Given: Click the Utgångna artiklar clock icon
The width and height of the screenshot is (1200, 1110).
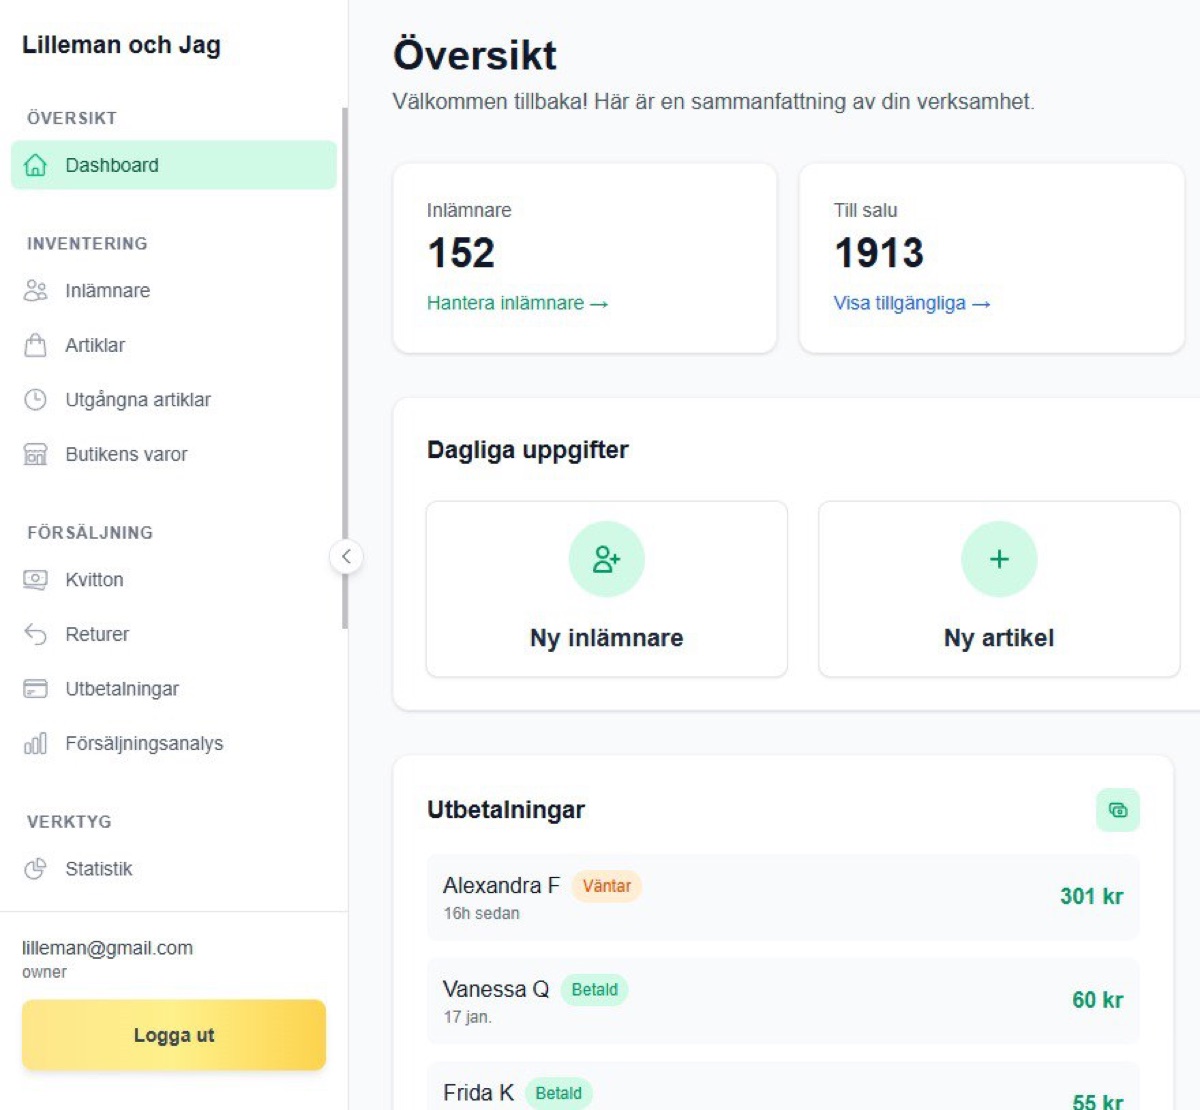Looking at the screenshot, I should click(x=35, y=400).
